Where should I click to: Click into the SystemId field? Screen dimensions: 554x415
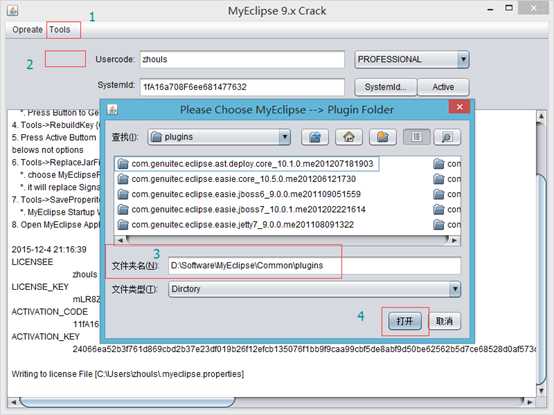[242, 87]
